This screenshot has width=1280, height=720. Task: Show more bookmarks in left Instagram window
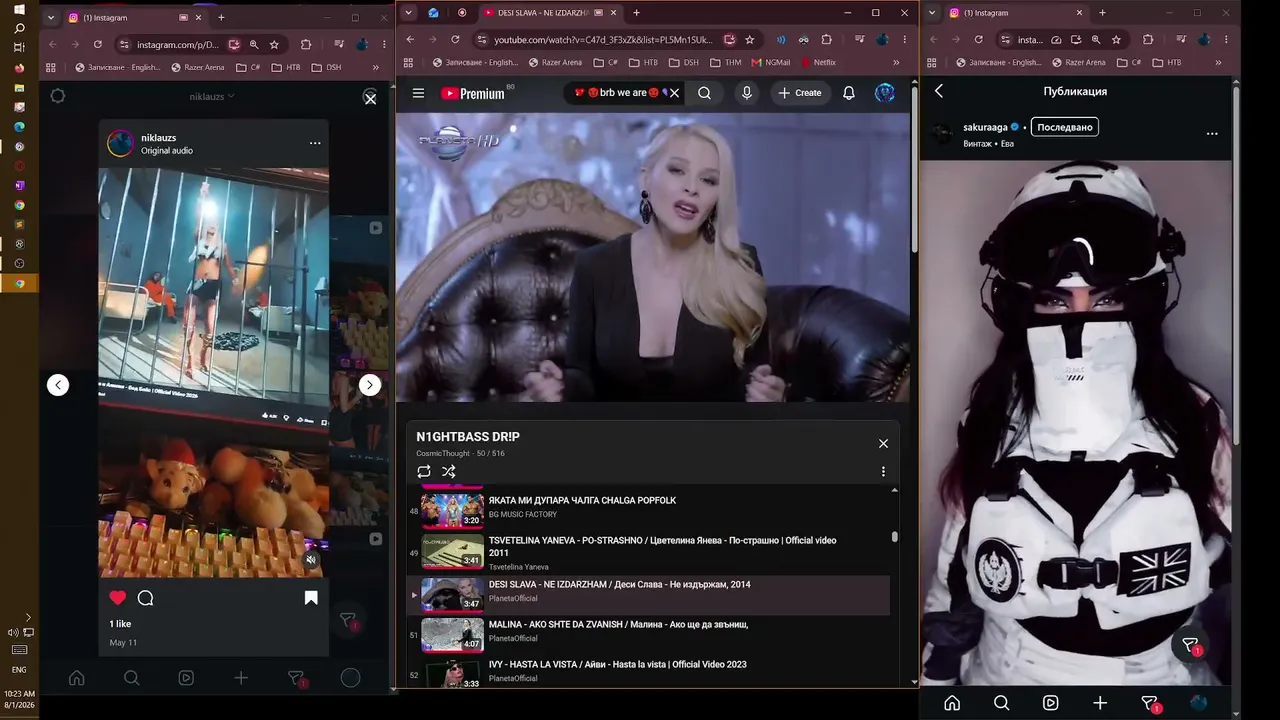(376, 67)
